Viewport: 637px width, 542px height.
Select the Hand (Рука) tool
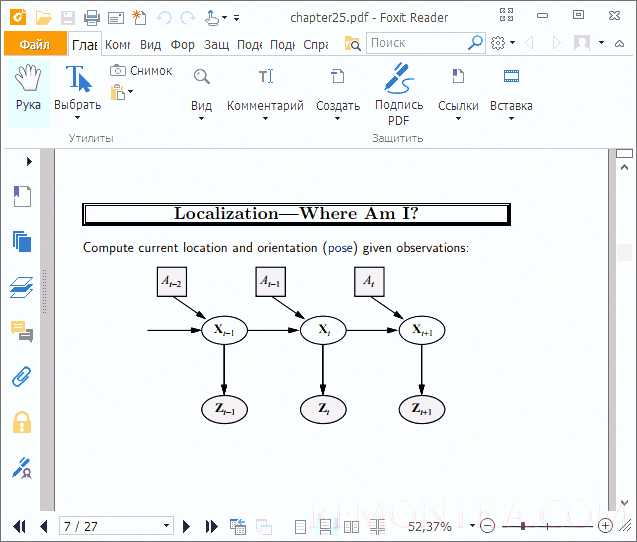click(28, 93)
